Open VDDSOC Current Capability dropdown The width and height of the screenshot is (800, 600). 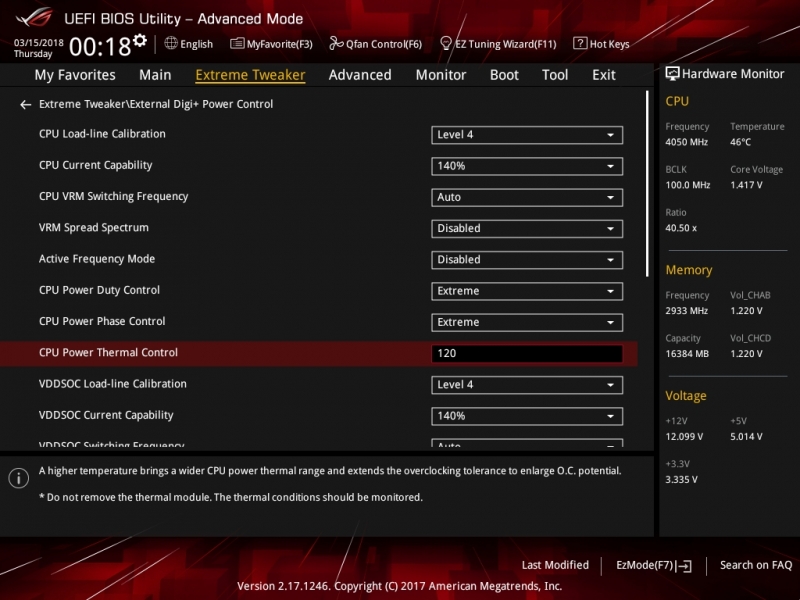pos(527,416)
